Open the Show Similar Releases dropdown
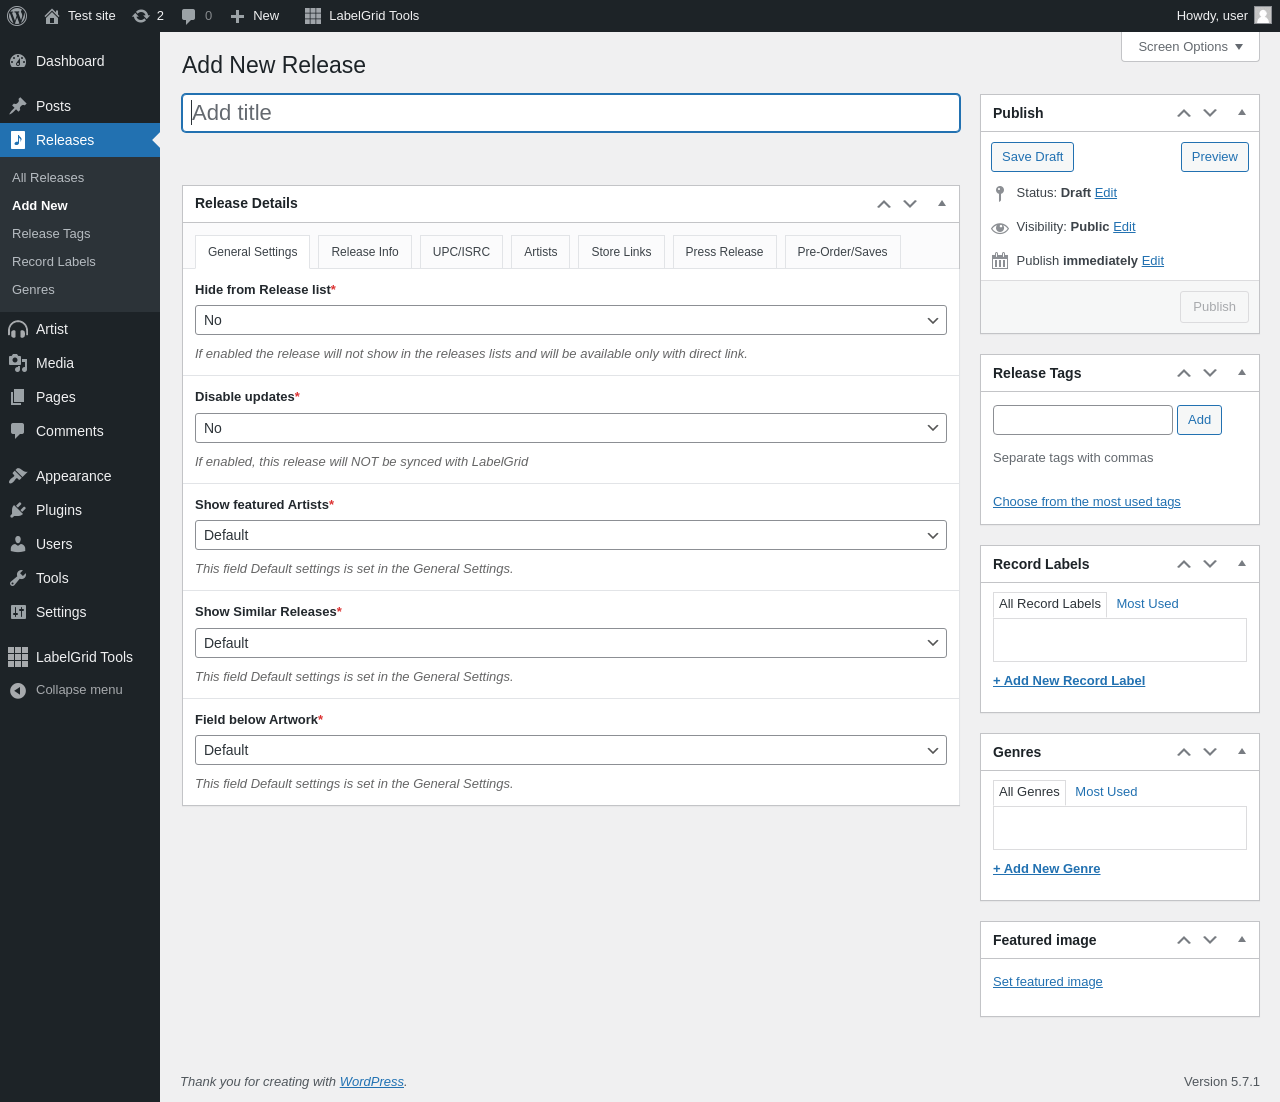Image resolution: width=1280 pixels, height=1102 pixels. pyautogui.click(x=571, y=643)
